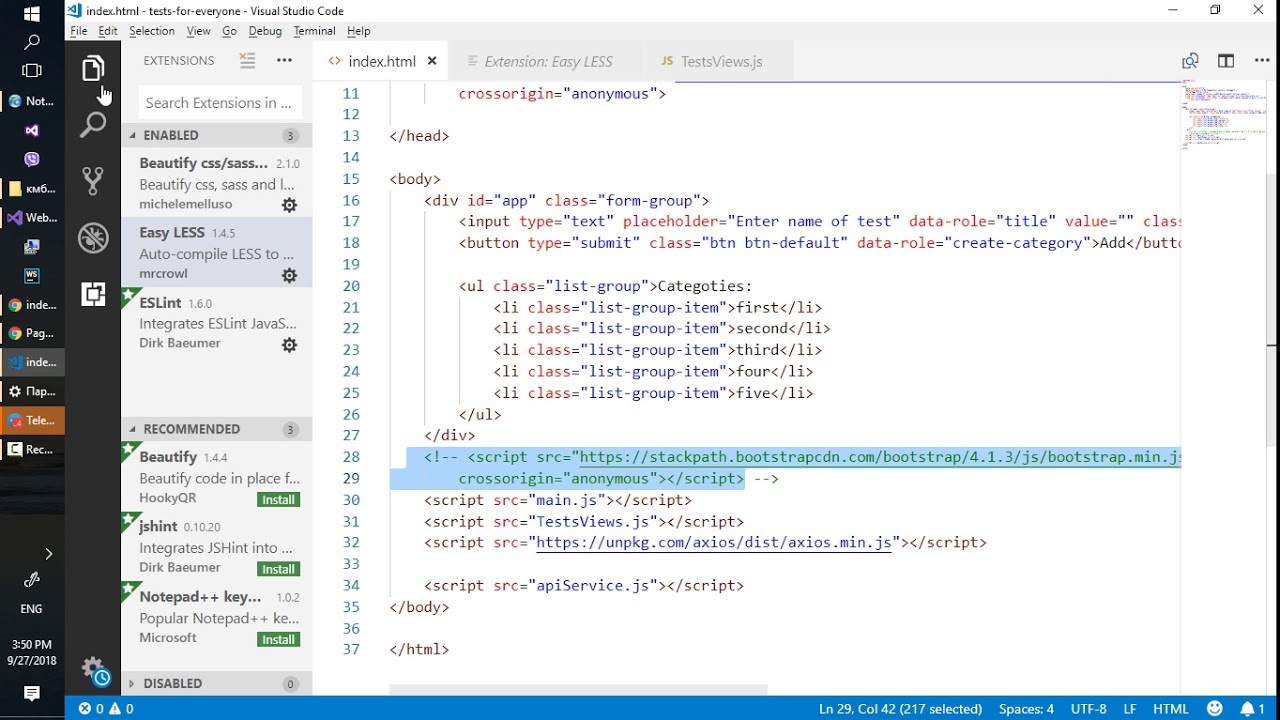Click the editor minimap
1280x720 pixels.
pyautogui.click(x=1224, y=115)
